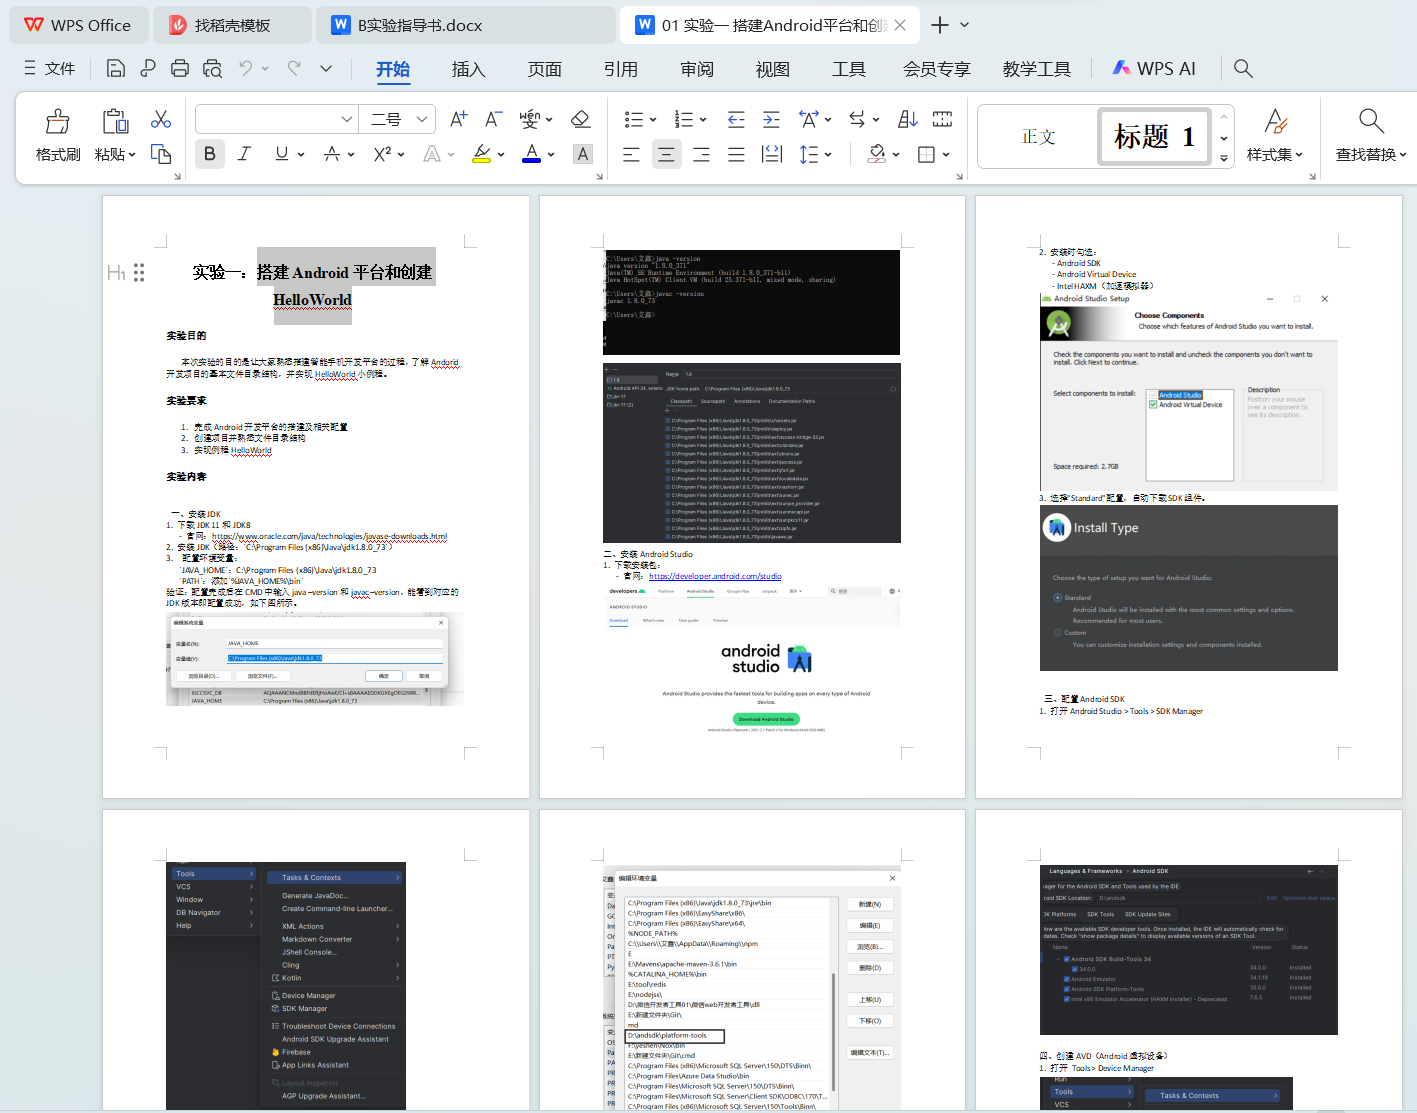Click the Format Painter brush icon

[x=58, y=121]
